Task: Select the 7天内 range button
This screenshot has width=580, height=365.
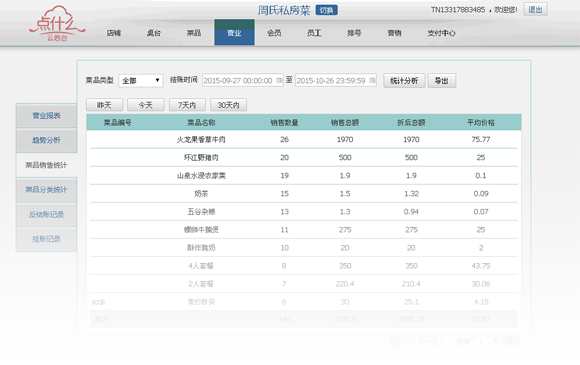Action: [x=187, y=105]
